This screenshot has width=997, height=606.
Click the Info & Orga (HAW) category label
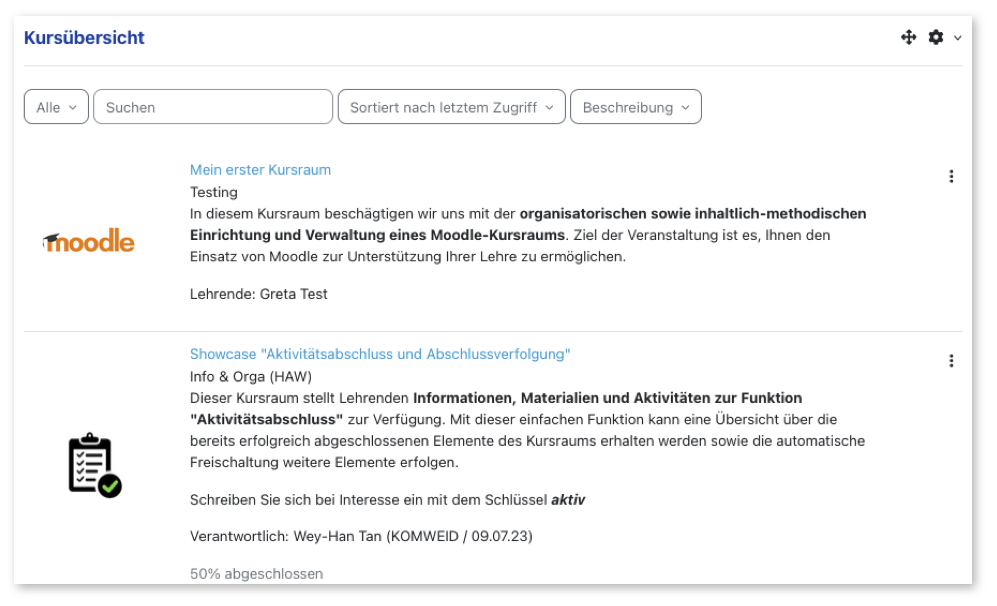tap(251, 376)
